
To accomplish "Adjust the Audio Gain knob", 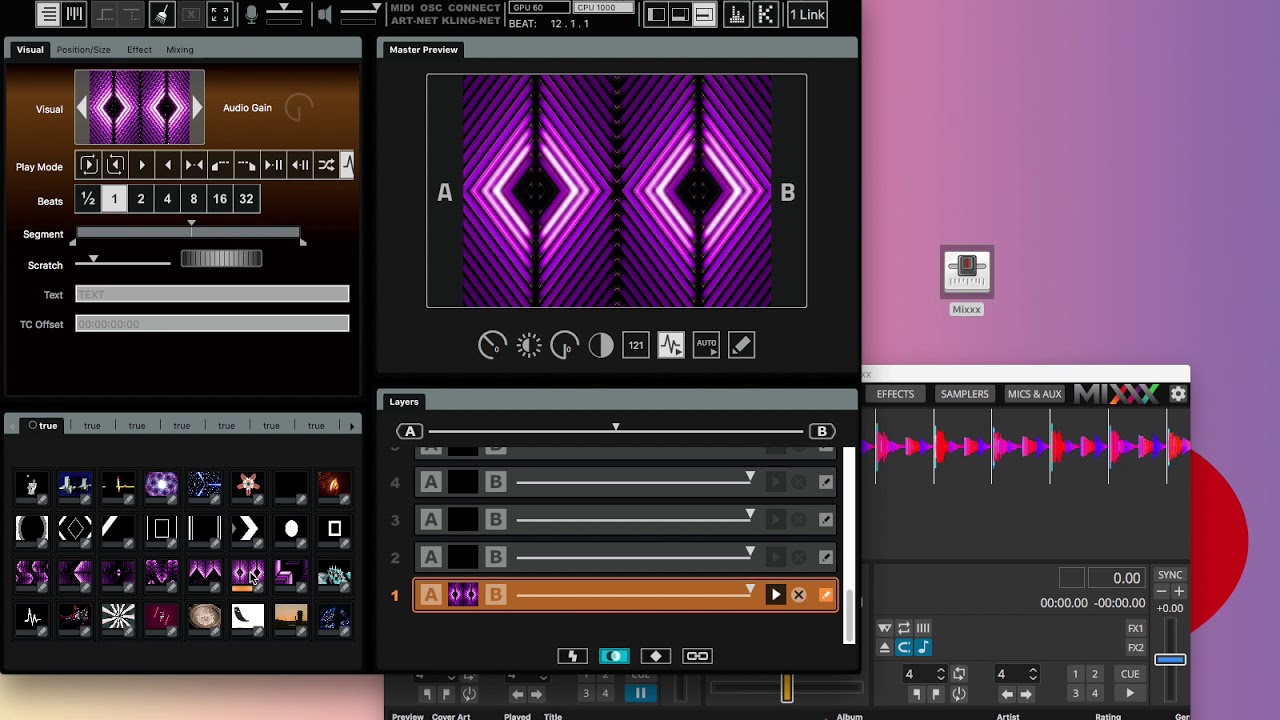I will pyautogui.click(x=298, y=108).
